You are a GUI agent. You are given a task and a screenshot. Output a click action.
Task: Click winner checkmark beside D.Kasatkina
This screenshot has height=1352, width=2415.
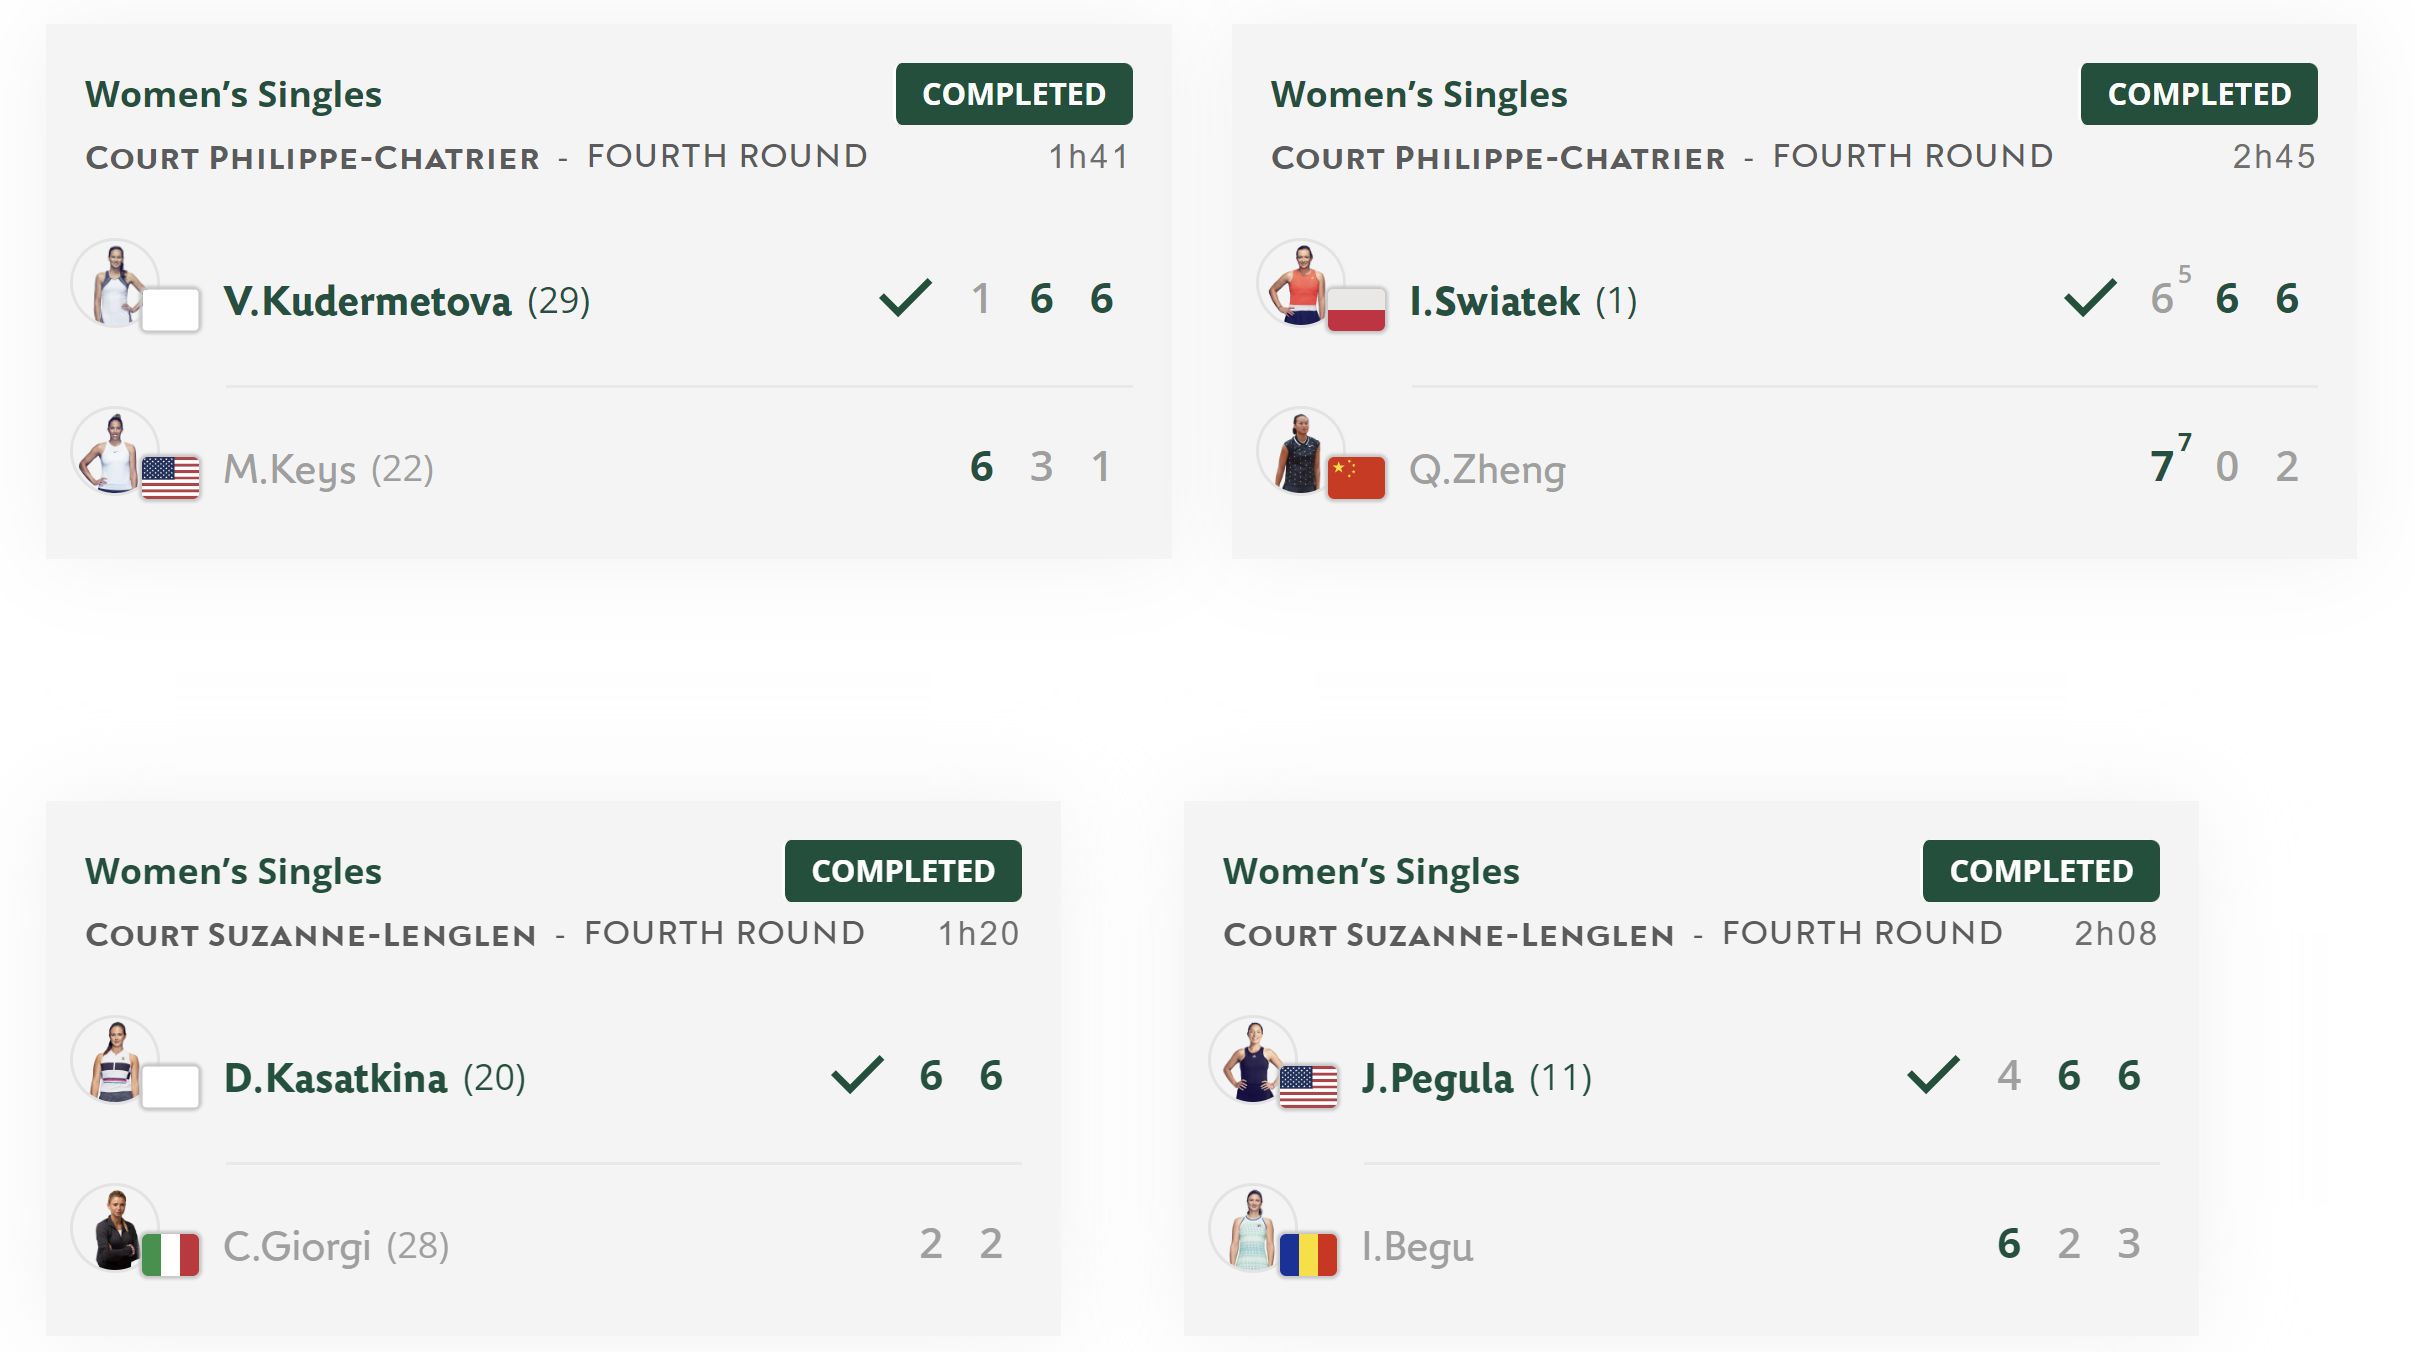[858, 1075]
